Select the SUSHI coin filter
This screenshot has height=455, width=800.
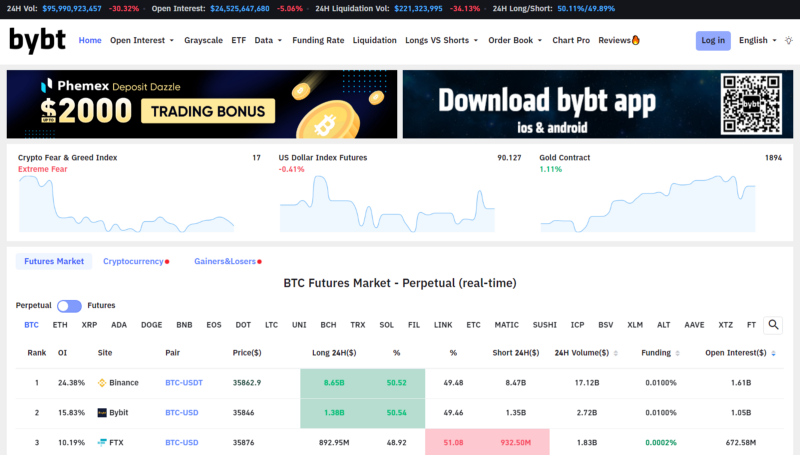[x=544, y=325]
